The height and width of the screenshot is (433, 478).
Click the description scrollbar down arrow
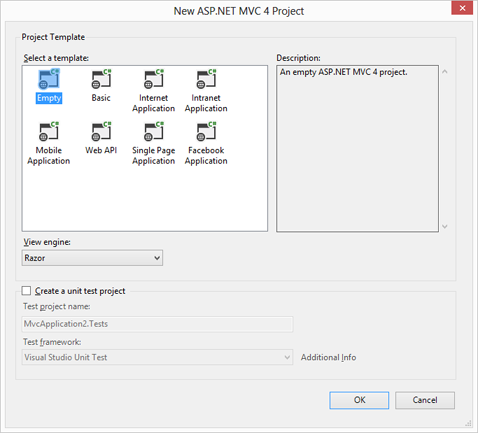pyautogui.click(x=445, y=226)
